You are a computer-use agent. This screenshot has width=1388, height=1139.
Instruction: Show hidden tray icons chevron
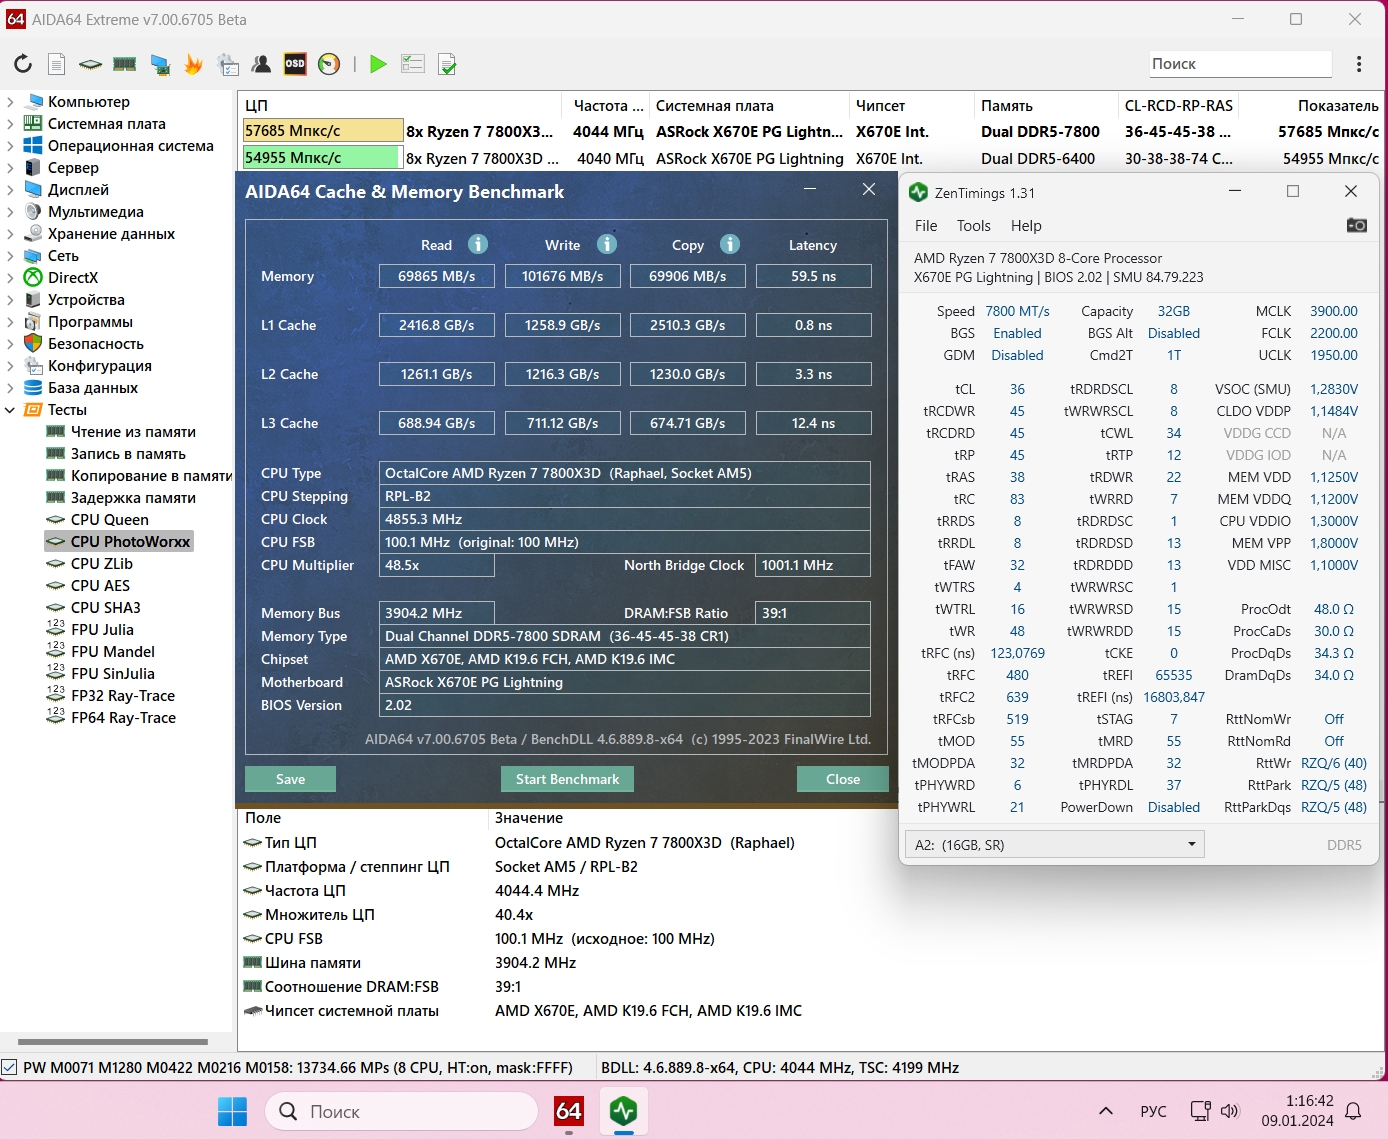[1106, 1111]
